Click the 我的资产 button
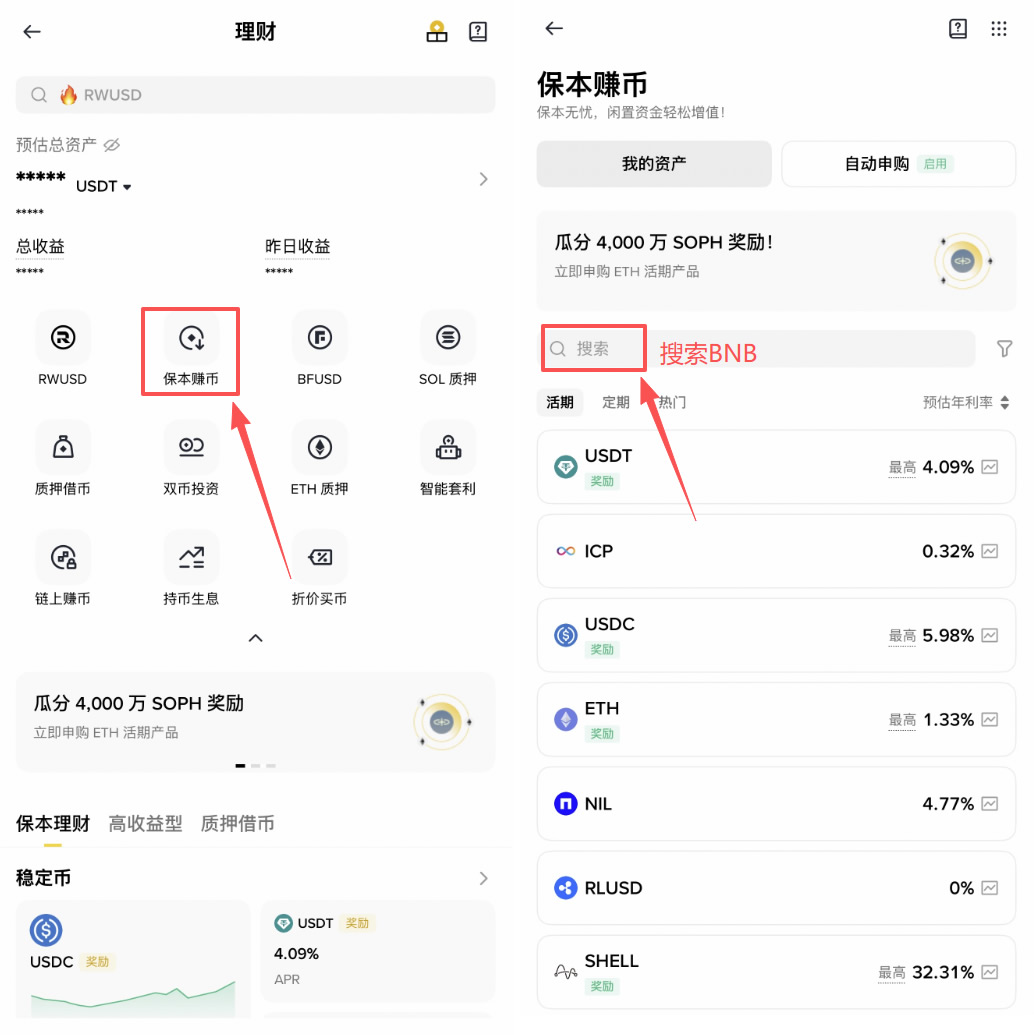Screen dimensions: 1034x1035 654,164
